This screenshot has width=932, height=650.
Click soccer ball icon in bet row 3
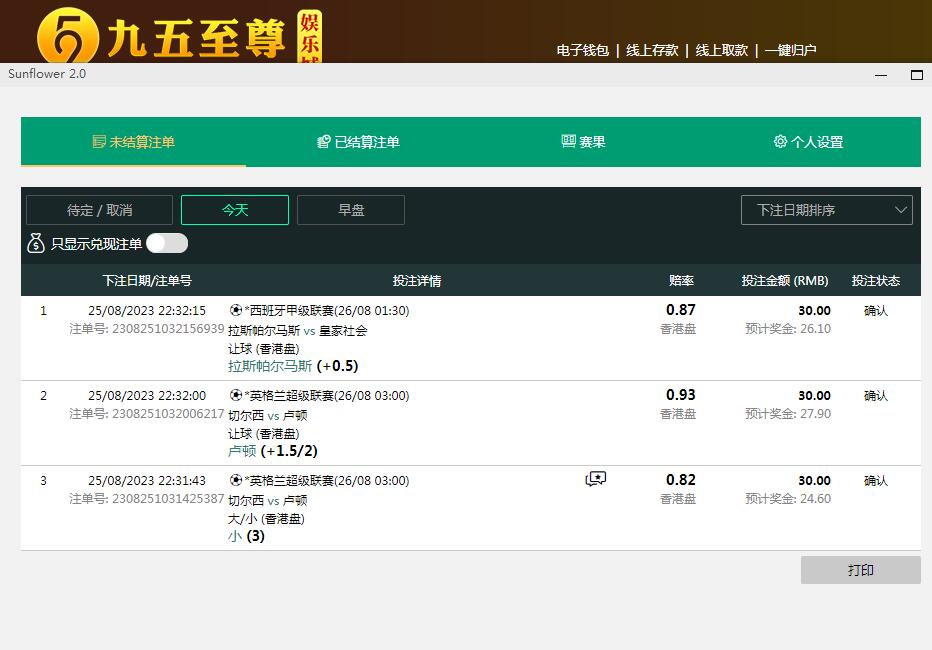click(x=236, y=480)
